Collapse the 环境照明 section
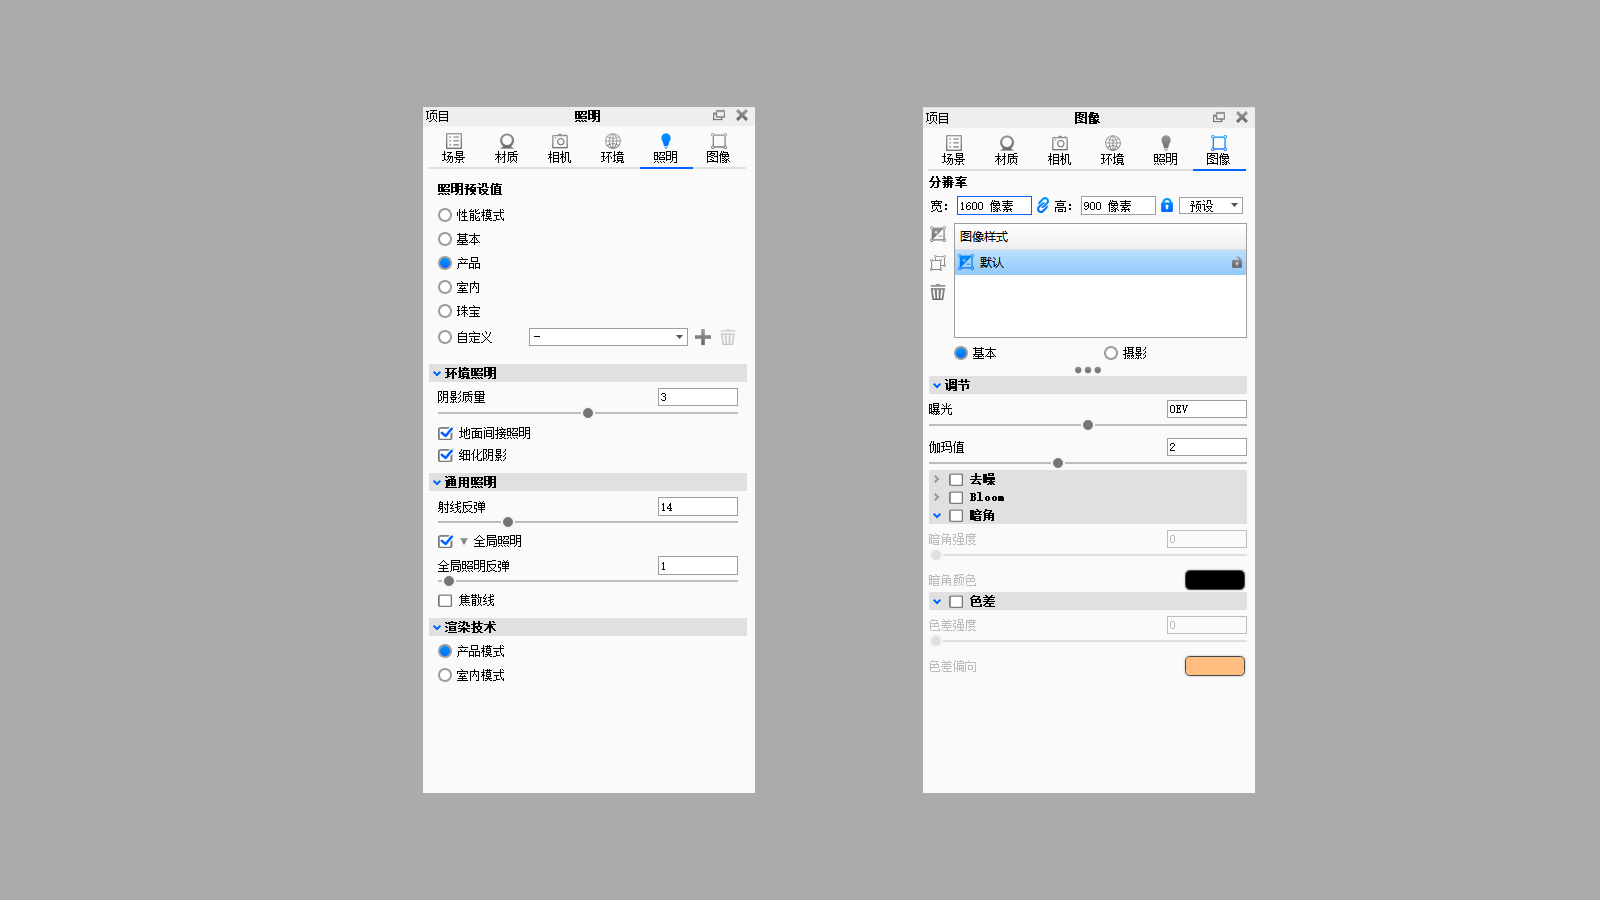Screen dimensions: 1600x900 [437, 372]
